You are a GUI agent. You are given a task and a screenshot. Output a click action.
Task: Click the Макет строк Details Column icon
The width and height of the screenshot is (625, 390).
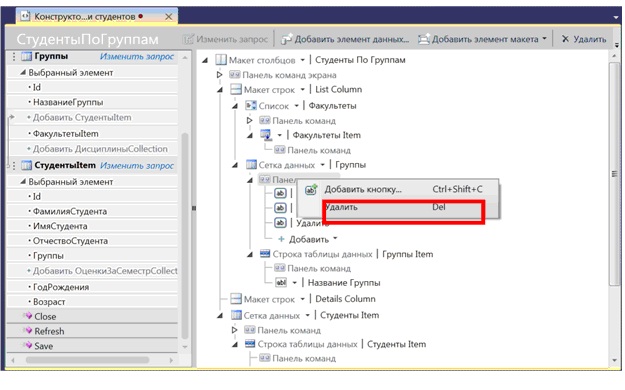point(236,299)
